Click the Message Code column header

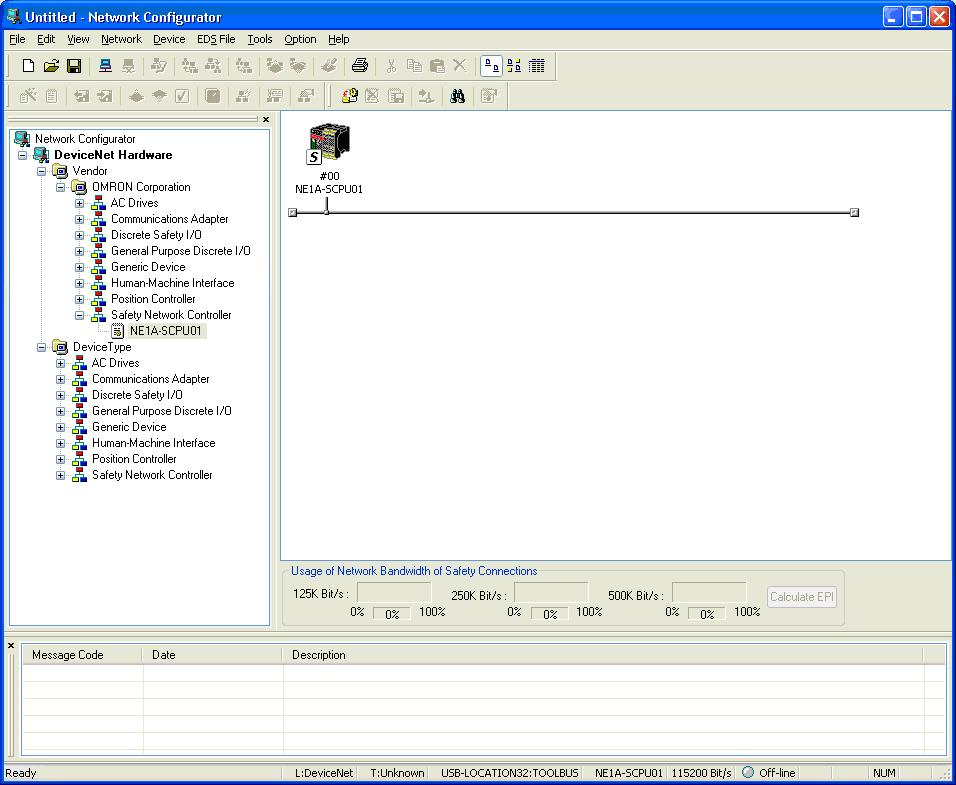[82, 655]
